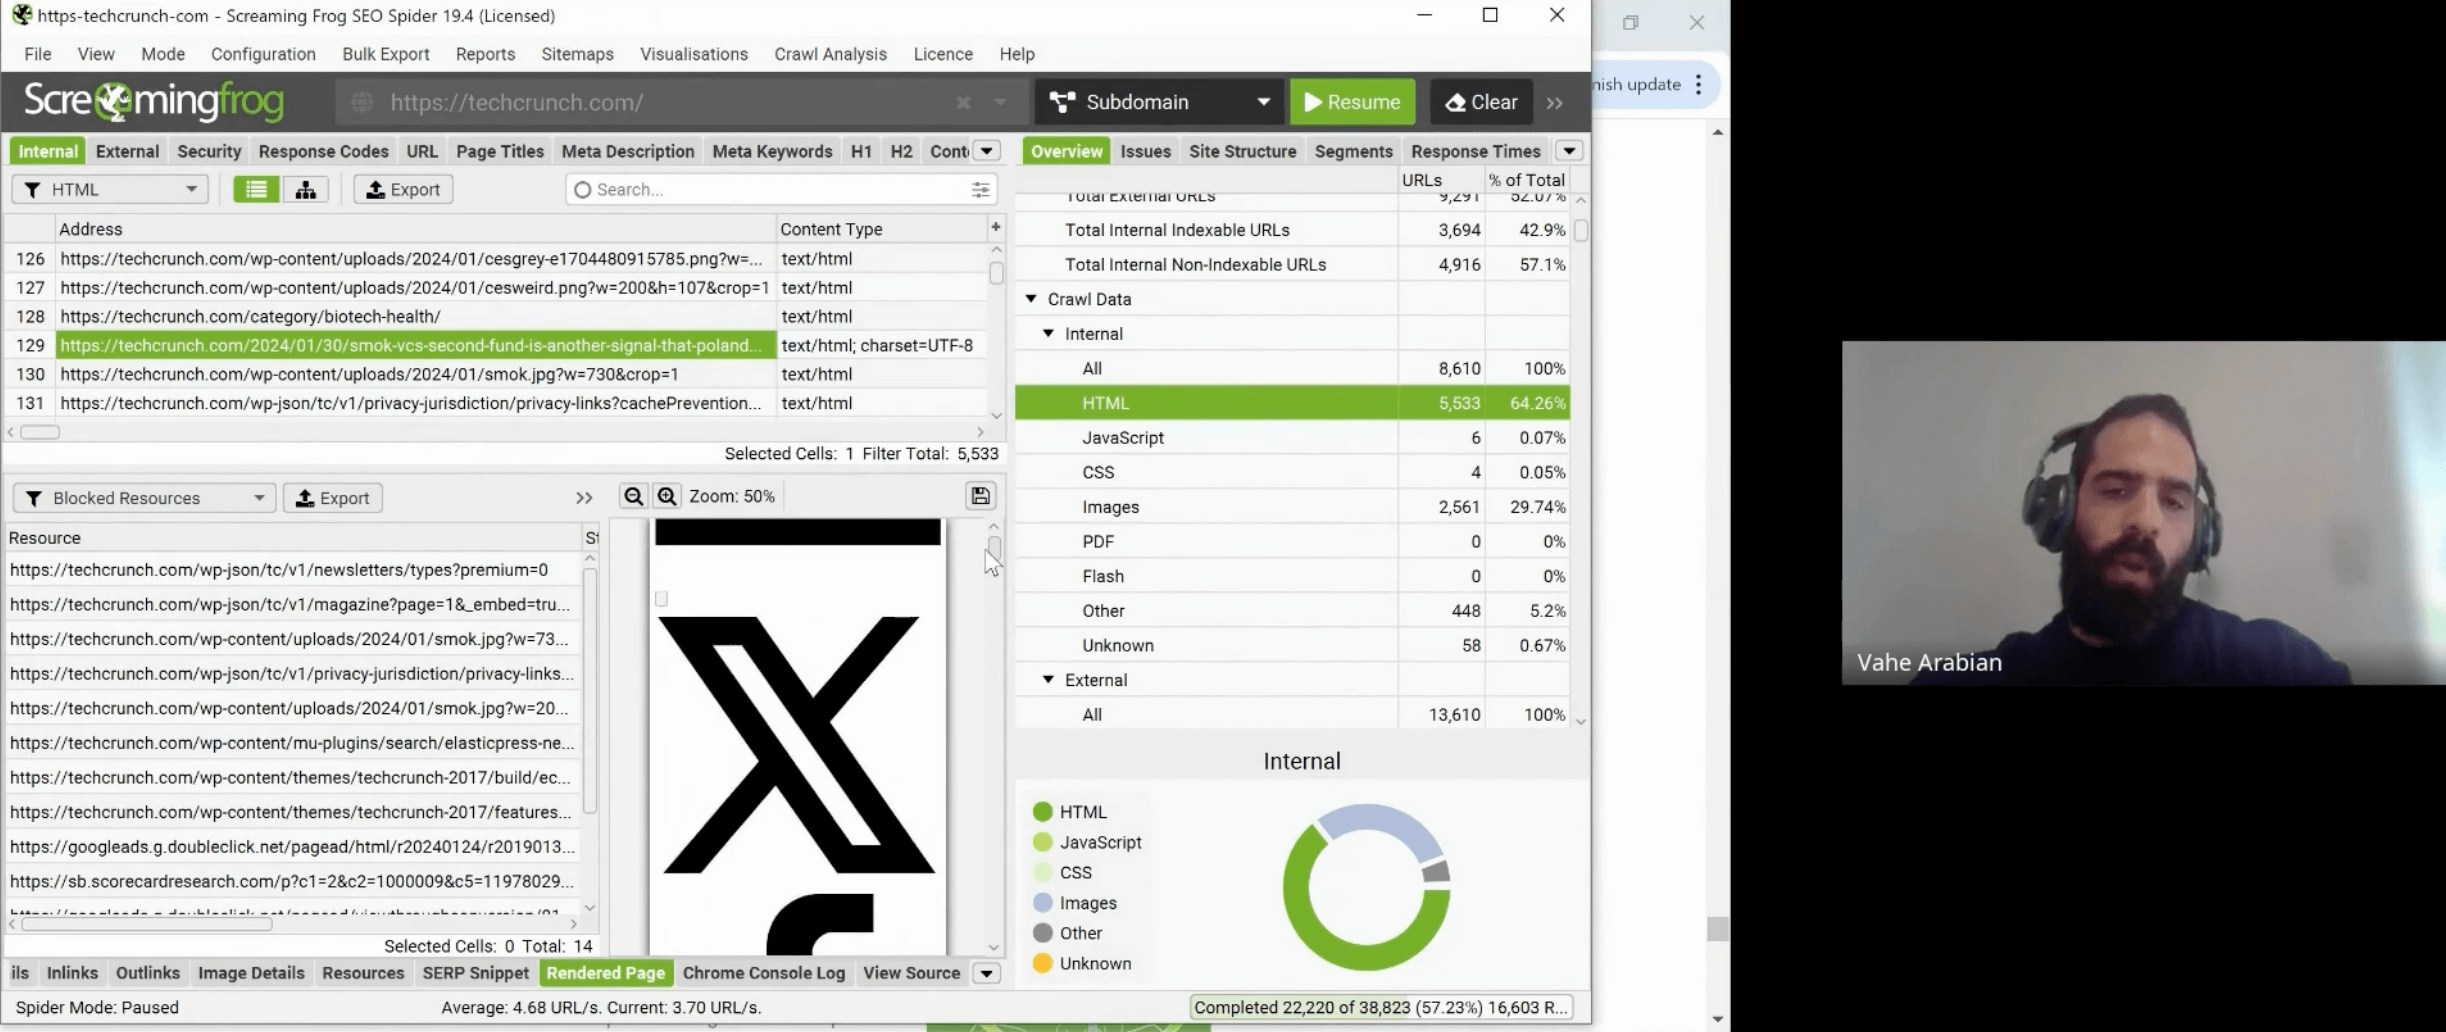
Task: Zoom in the rendered page preview
Action: 667,497
